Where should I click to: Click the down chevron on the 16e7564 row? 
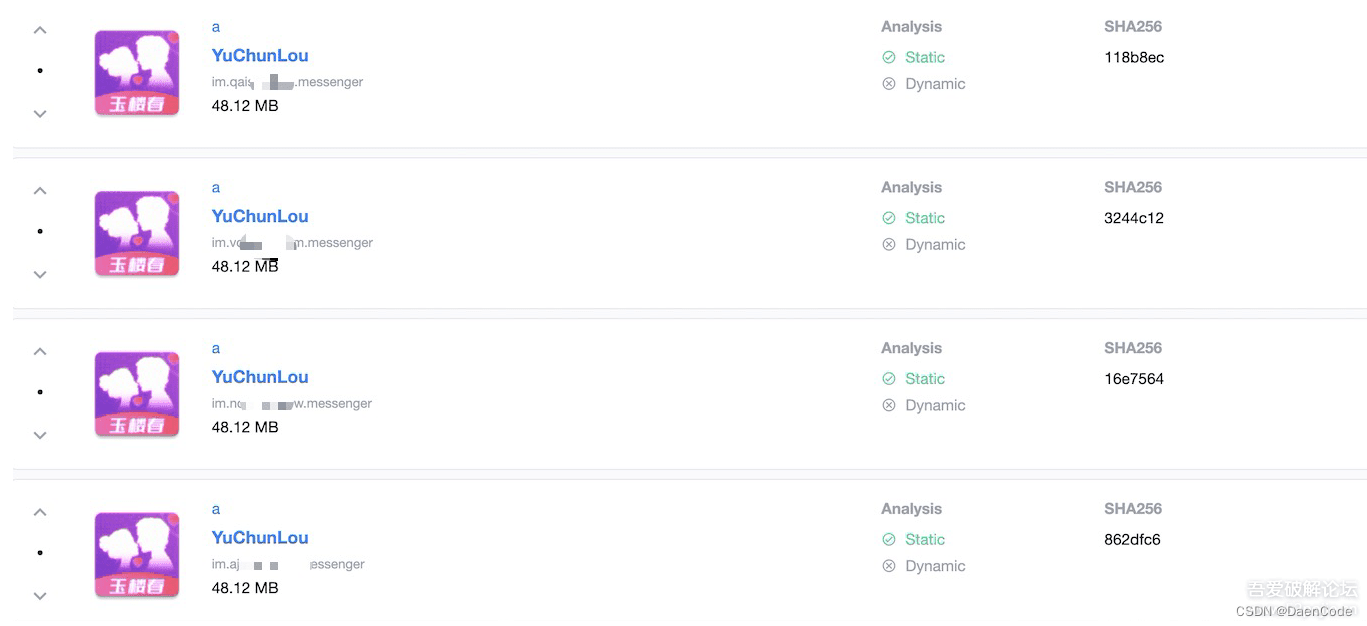pyautogui.click(x=40, y=435)
